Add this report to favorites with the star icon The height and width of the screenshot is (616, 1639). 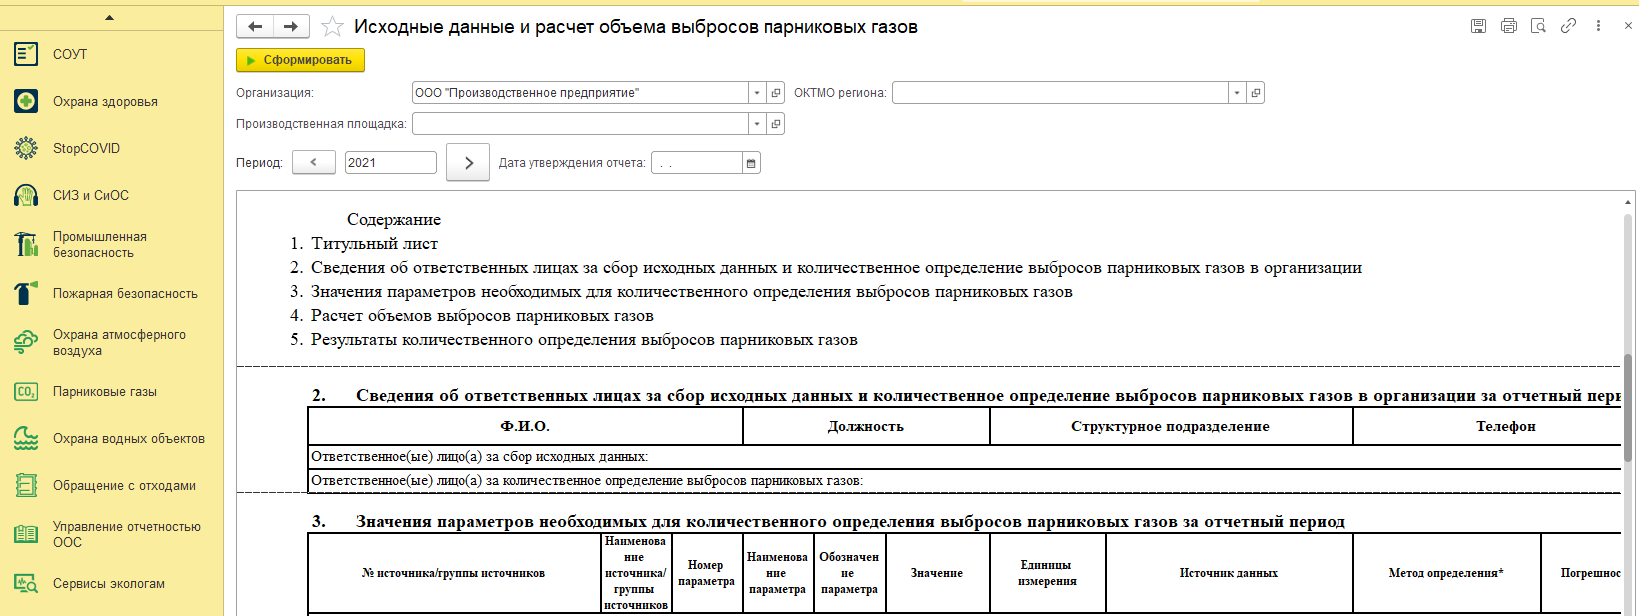pos(332,27)
